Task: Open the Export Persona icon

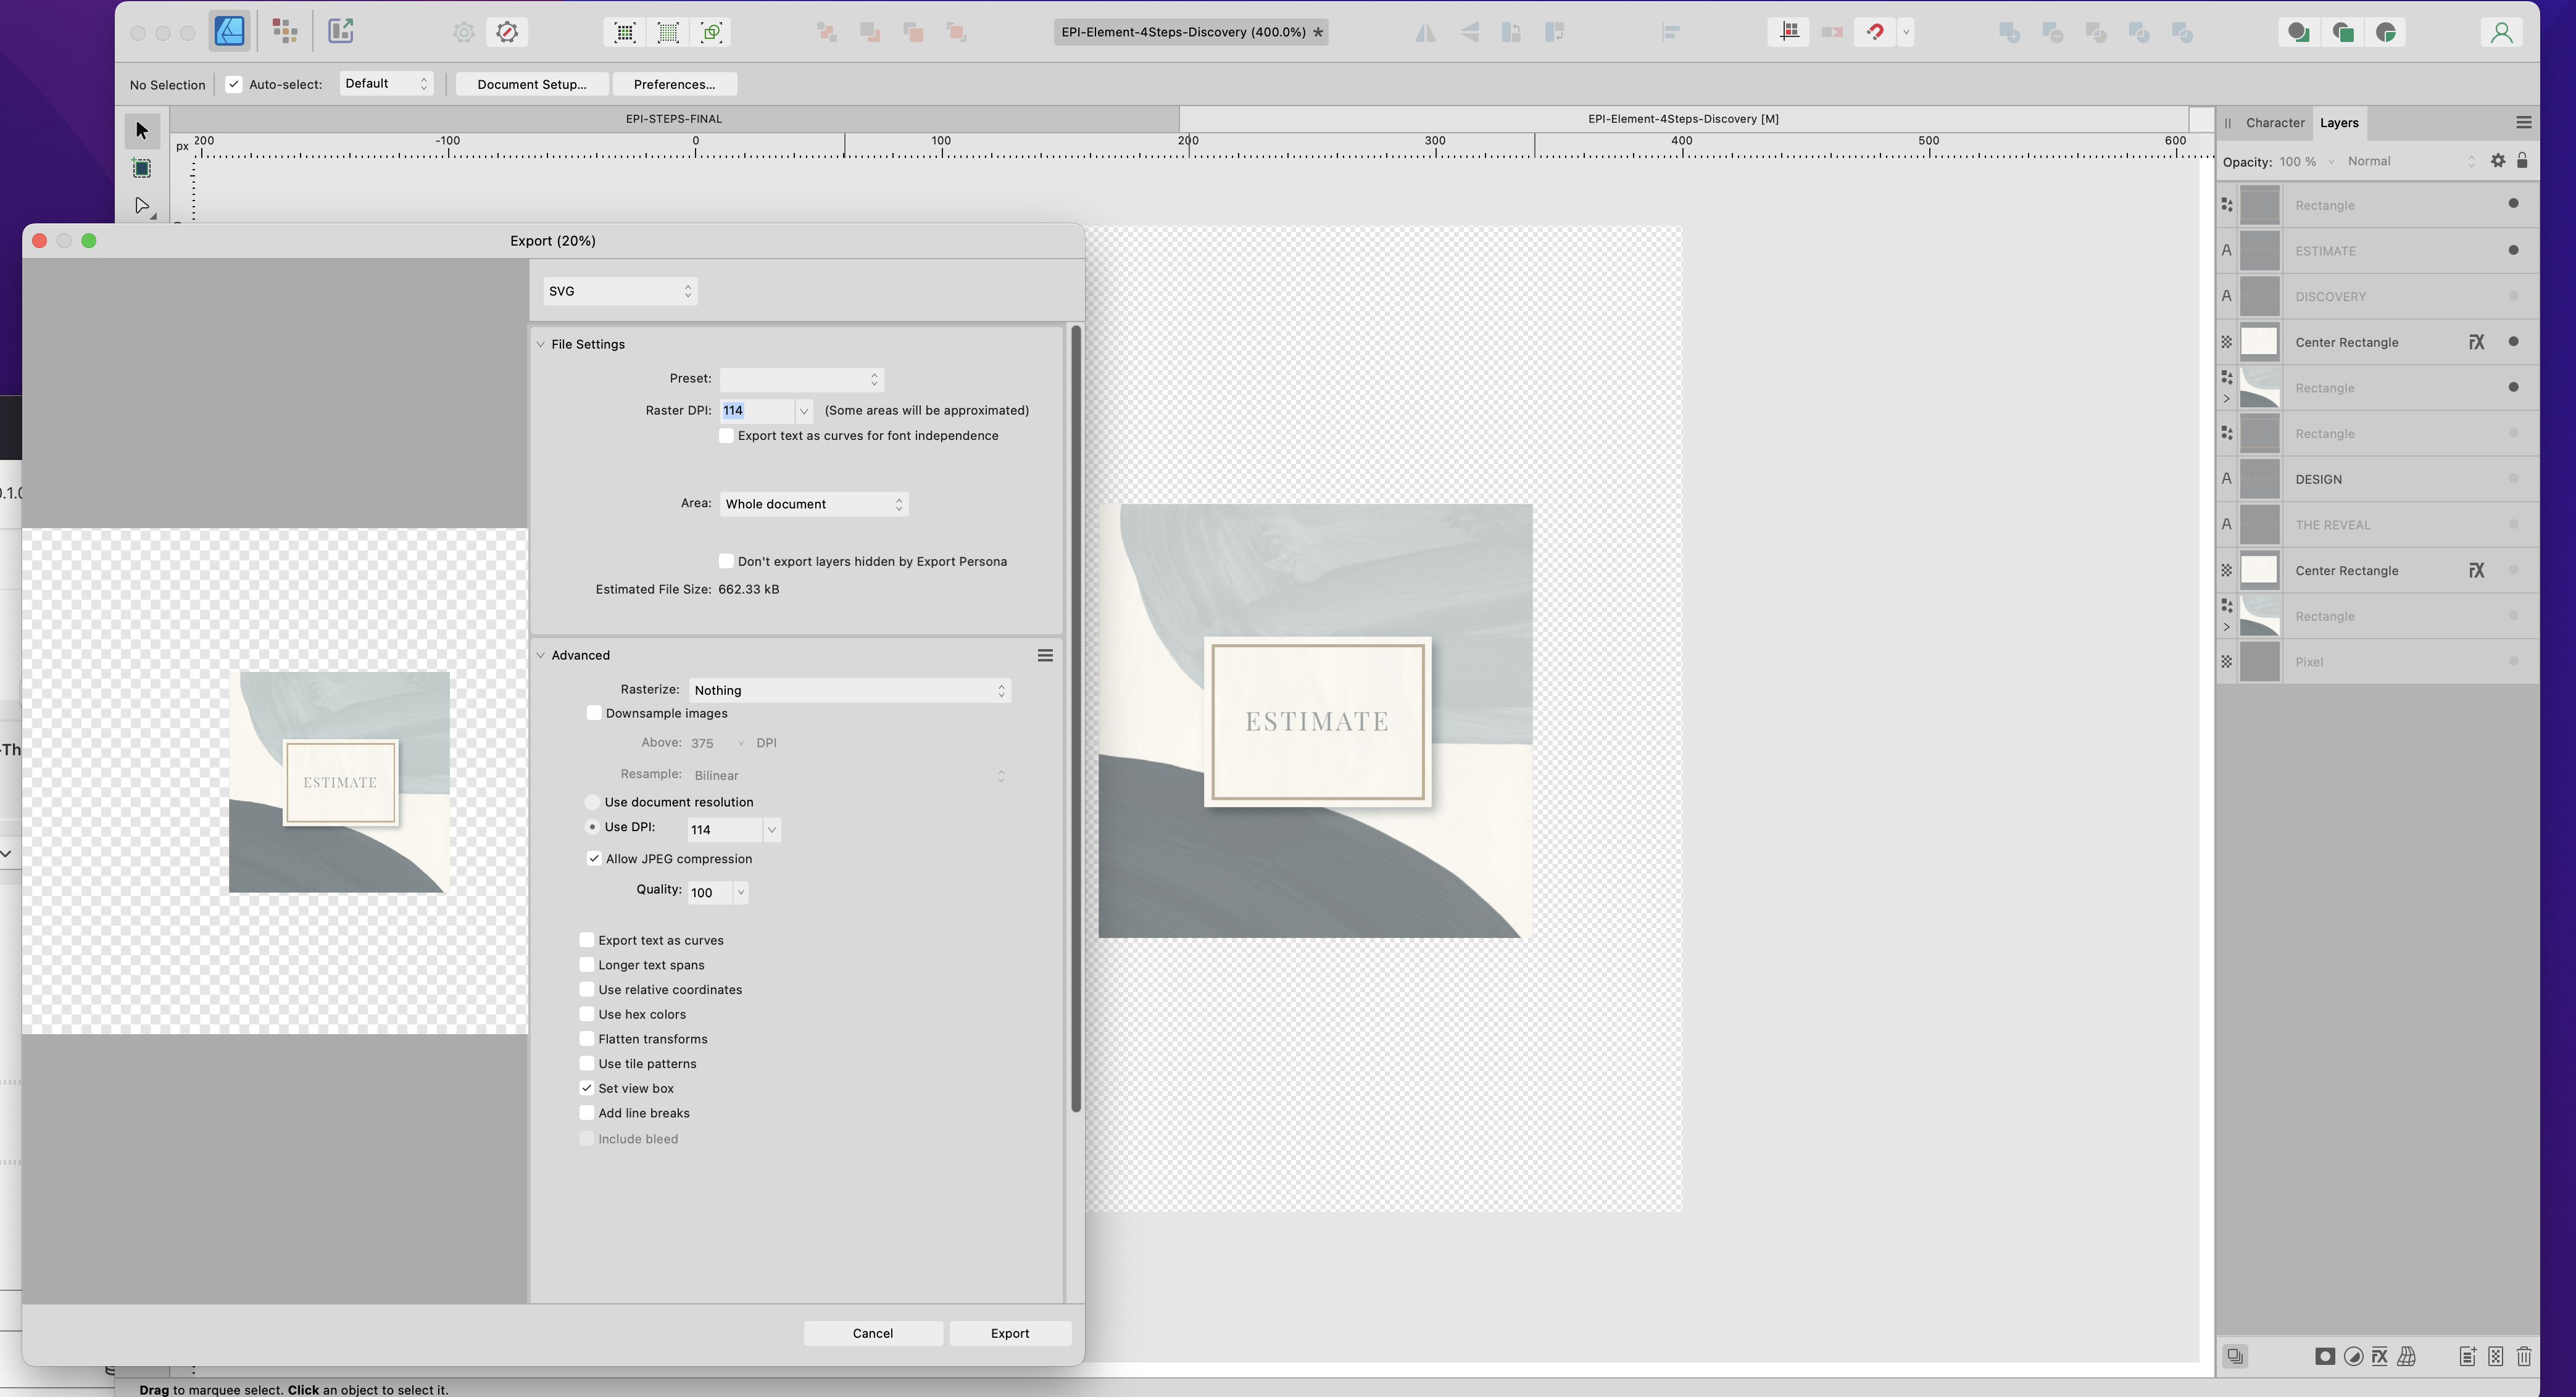Action: [341, 32]
